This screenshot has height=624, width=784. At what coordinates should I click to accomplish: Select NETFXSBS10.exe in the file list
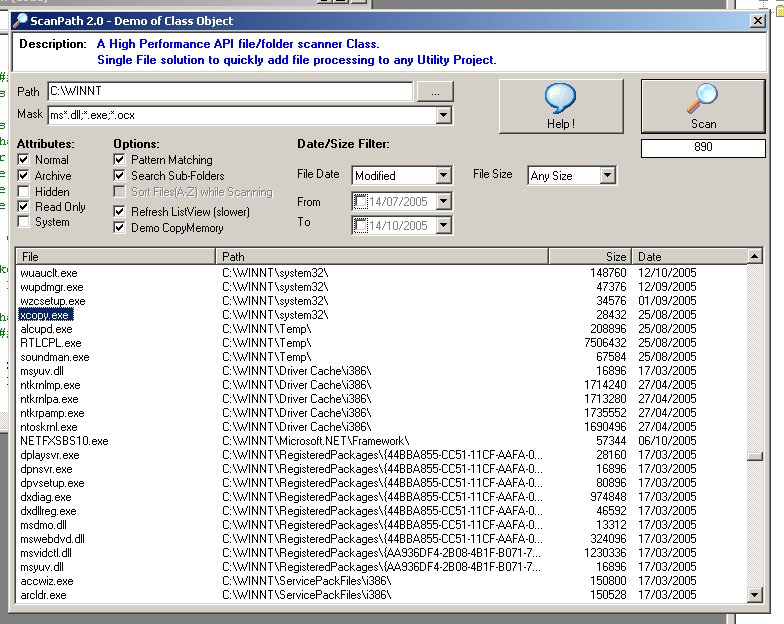tap(64, 441)
